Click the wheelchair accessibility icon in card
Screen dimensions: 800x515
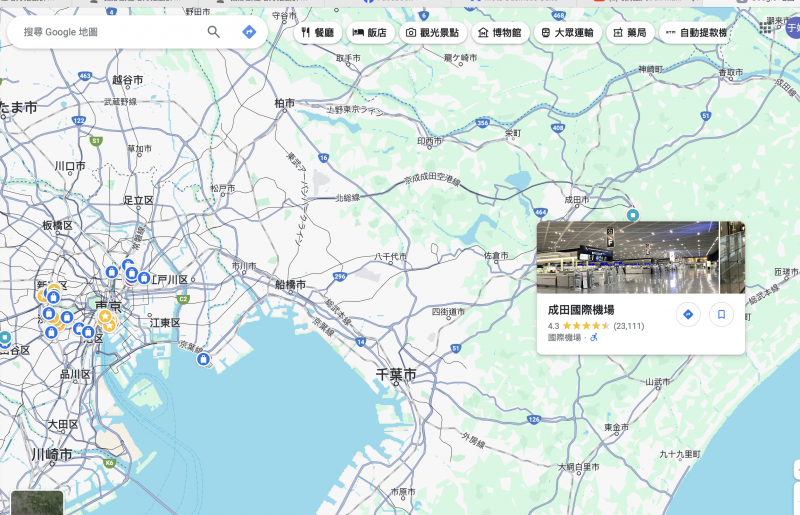pyautogui.click(x=594, y=337)
